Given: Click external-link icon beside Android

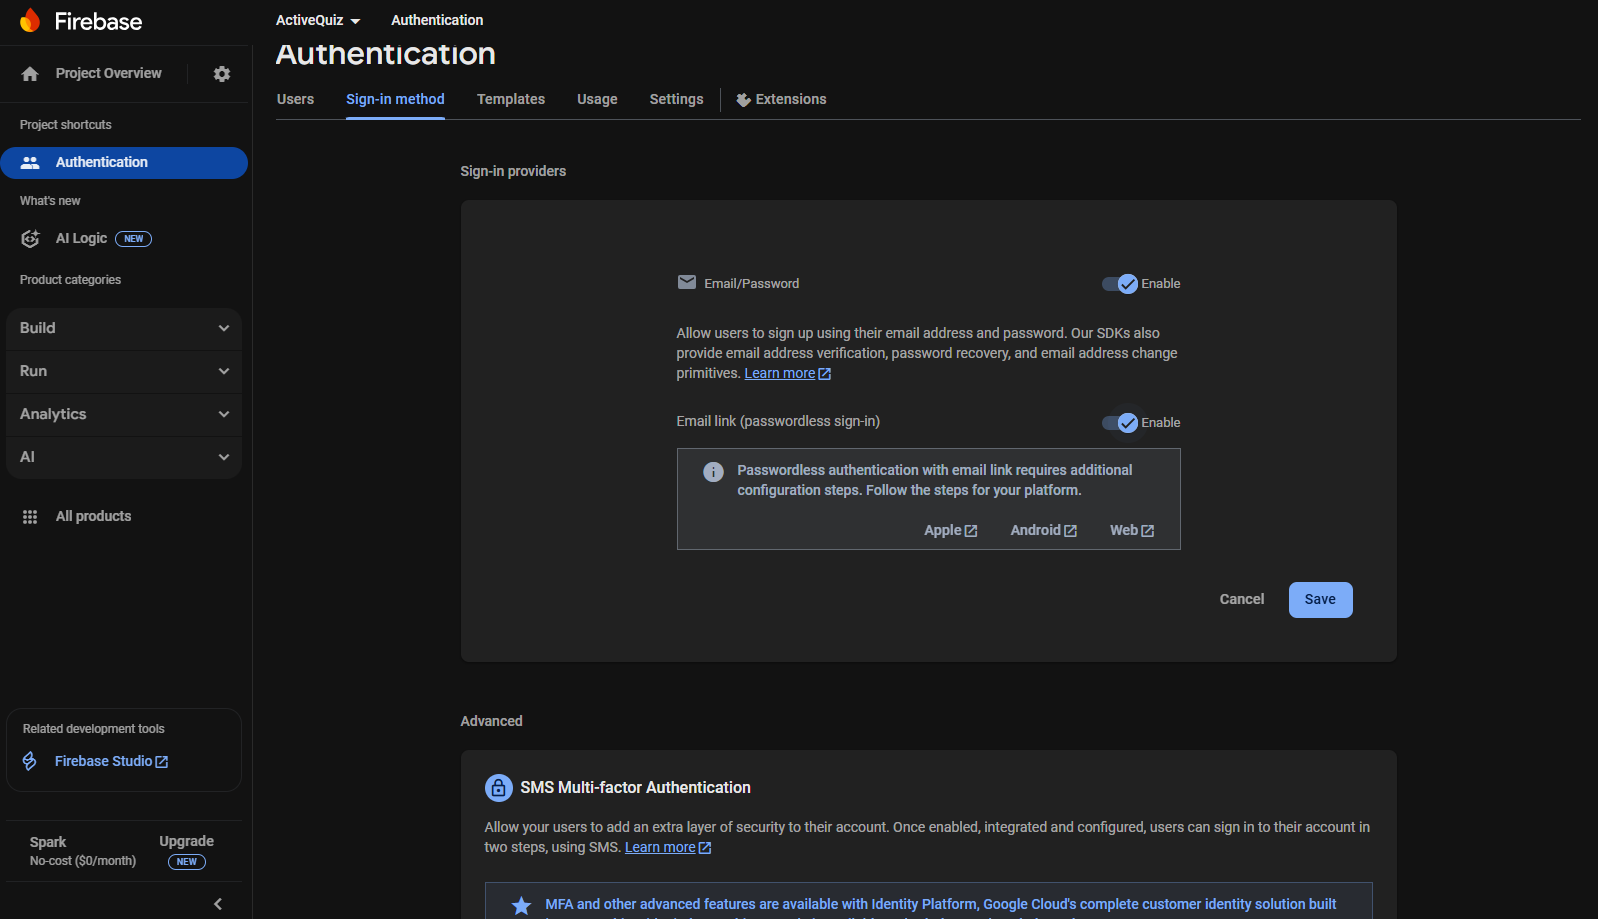Looking at the screenshot, I should click(x=1070, y=531).
